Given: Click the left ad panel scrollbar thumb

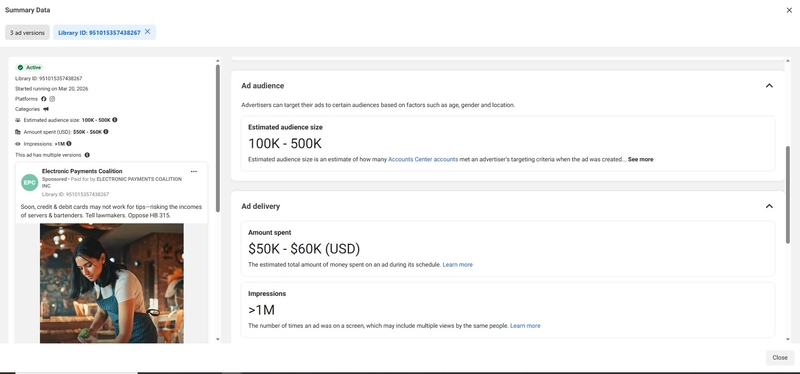Looking at the screenshot, I should 218,138.
